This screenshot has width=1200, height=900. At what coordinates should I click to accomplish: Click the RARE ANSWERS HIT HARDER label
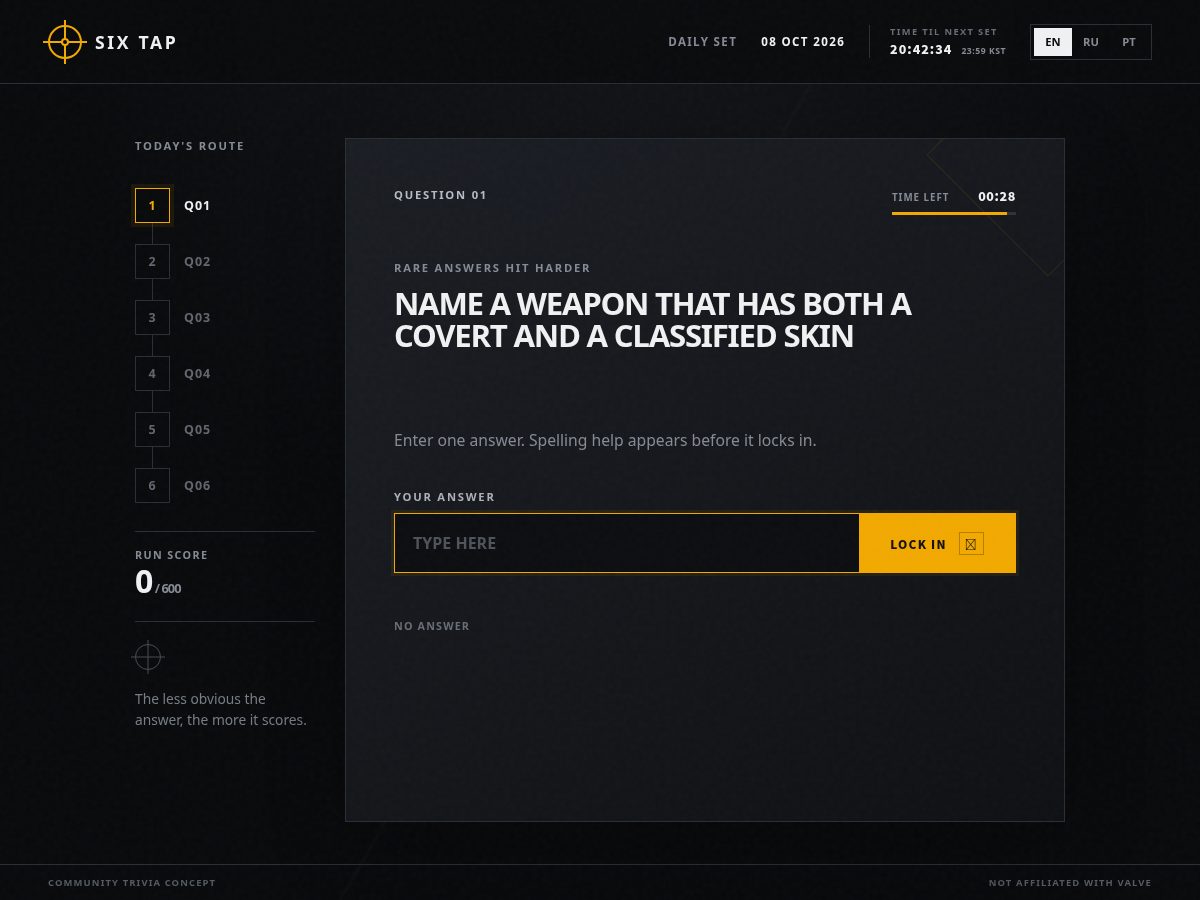click(x=492, y=268)
